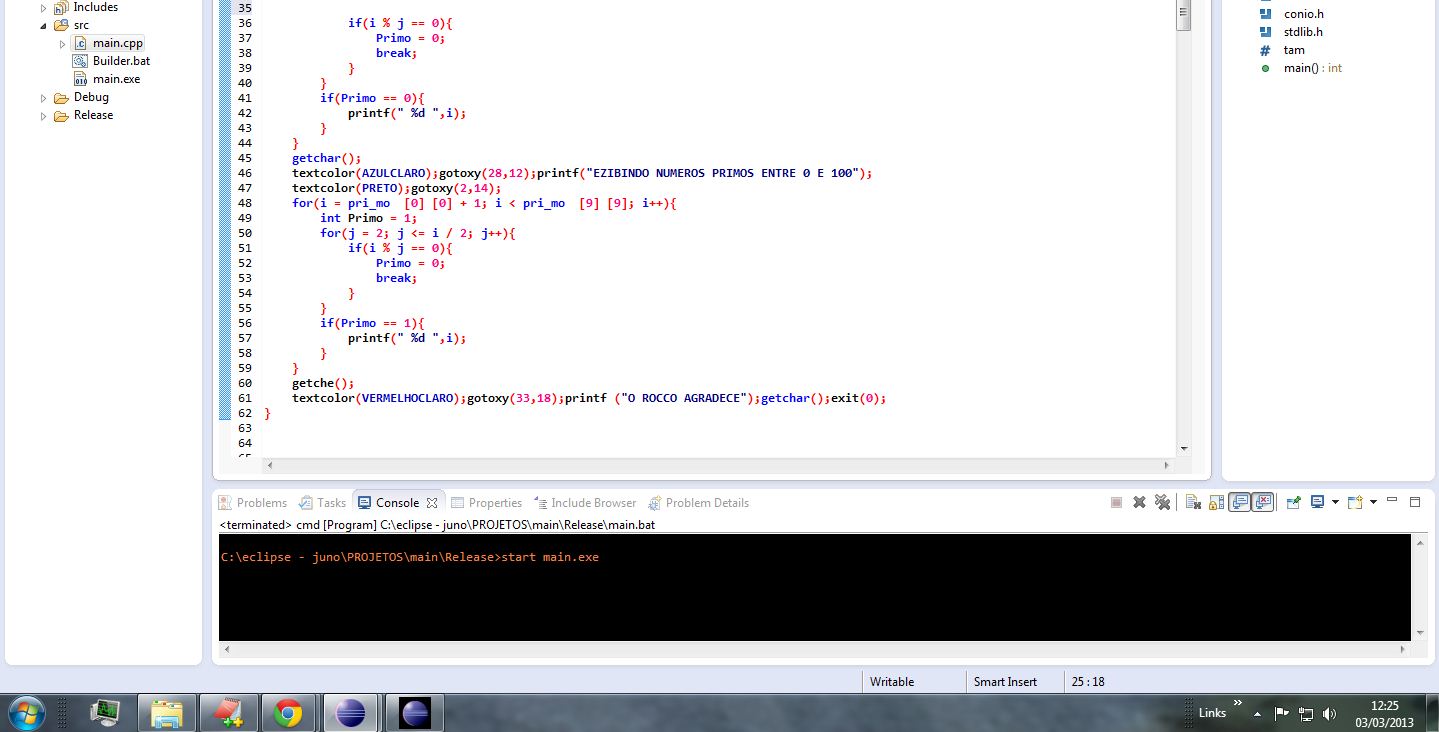Click the Display Selected Console icon
1439x732 pixels.
click(x=1317, y=502)
